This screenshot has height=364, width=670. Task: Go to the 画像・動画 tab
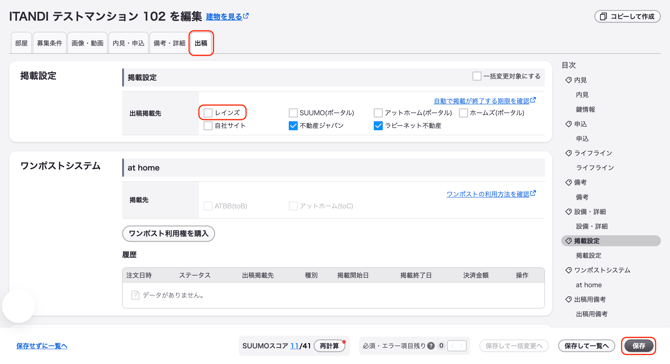(88, 43)
